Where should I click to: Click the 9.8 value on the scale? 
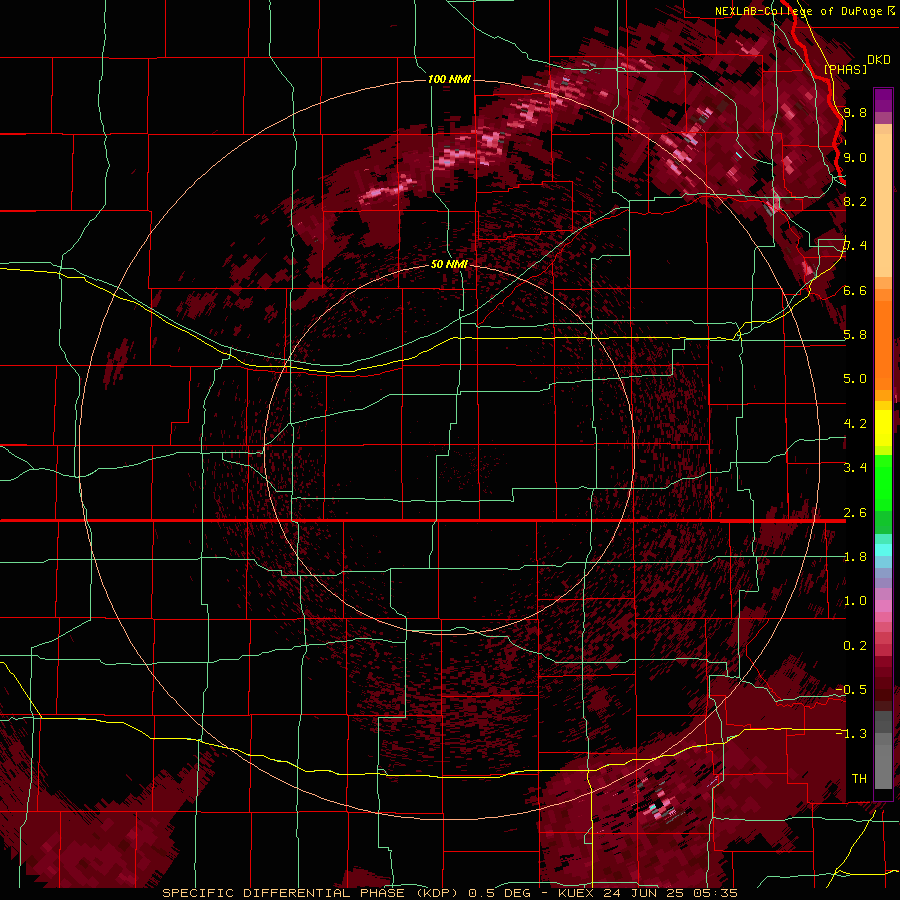click(x=855, y=112)
